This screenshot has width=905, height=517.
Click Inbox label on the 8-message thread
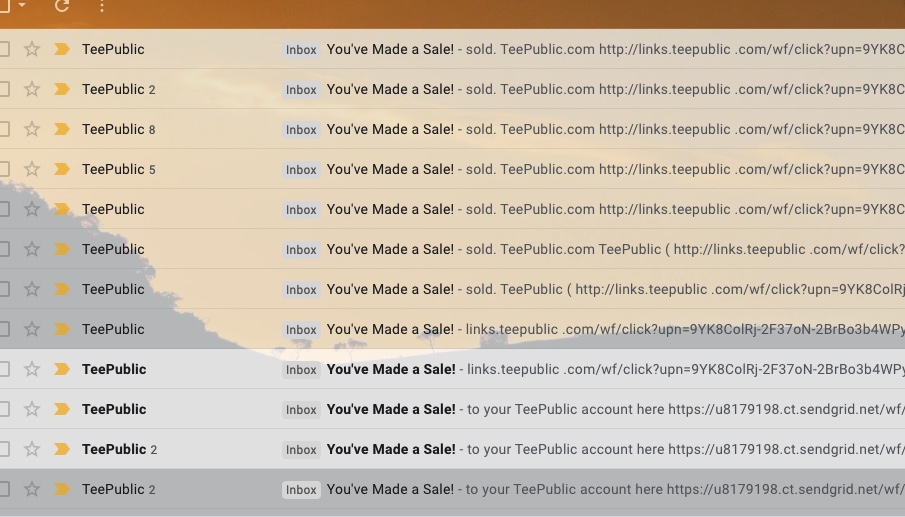301,130
